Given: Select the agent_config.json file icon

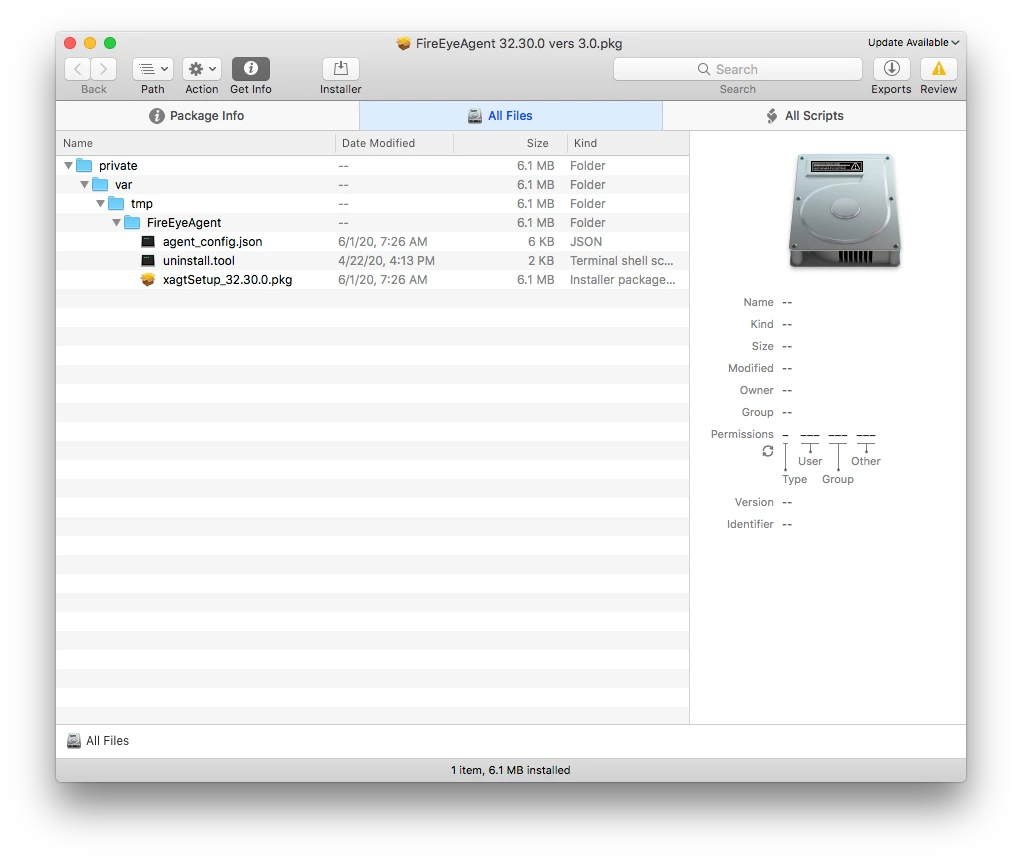Looking at the screenshot, I should (148, 242).
